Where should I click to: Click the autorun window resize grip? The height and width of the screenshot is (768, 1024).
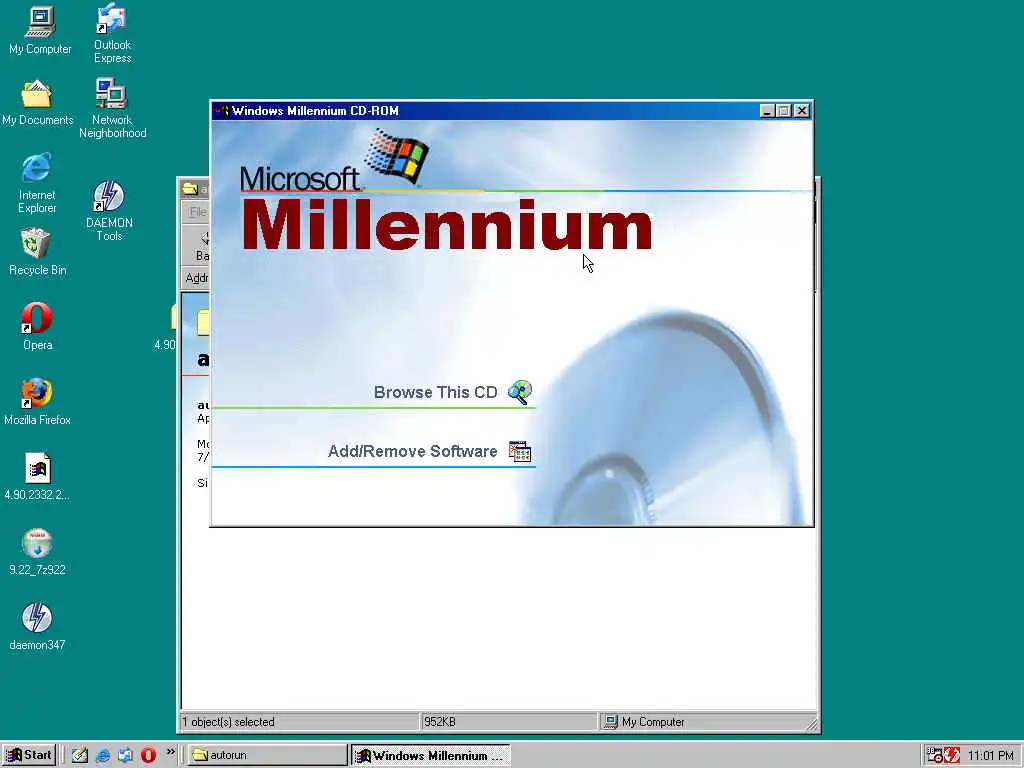(811, 724)
